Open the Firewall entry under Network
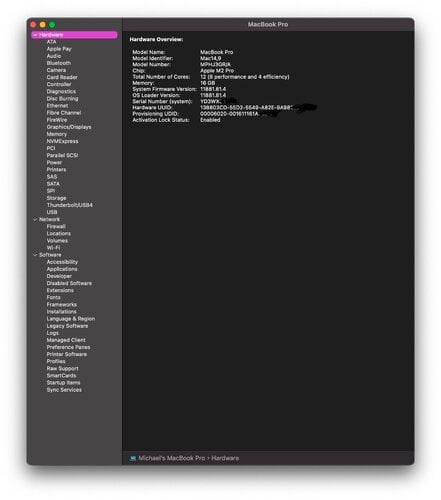The width and height of the screenshot is (441, 500). click(x=56, y=226)
